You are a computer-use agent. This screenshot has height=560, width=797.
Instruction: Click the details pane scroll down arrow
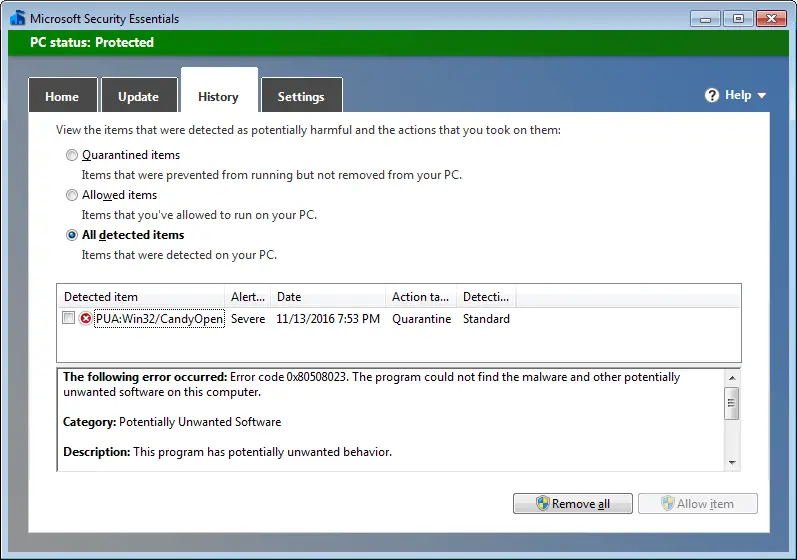click(x=732, y=462)
